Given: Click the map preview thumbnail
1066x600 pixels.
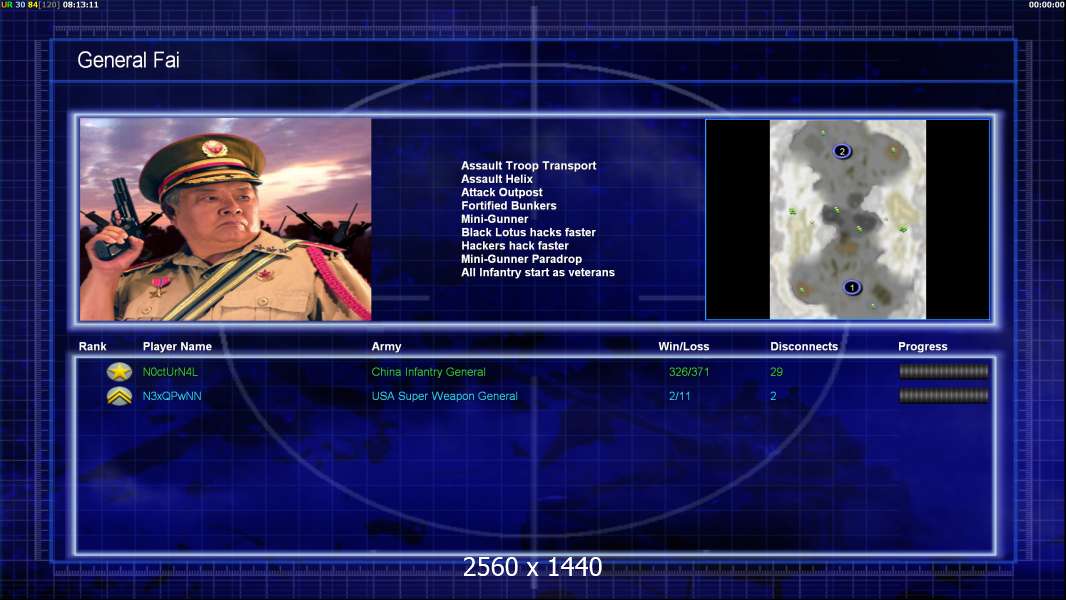Looking at the screenshot, I should (x=848, y=219).
